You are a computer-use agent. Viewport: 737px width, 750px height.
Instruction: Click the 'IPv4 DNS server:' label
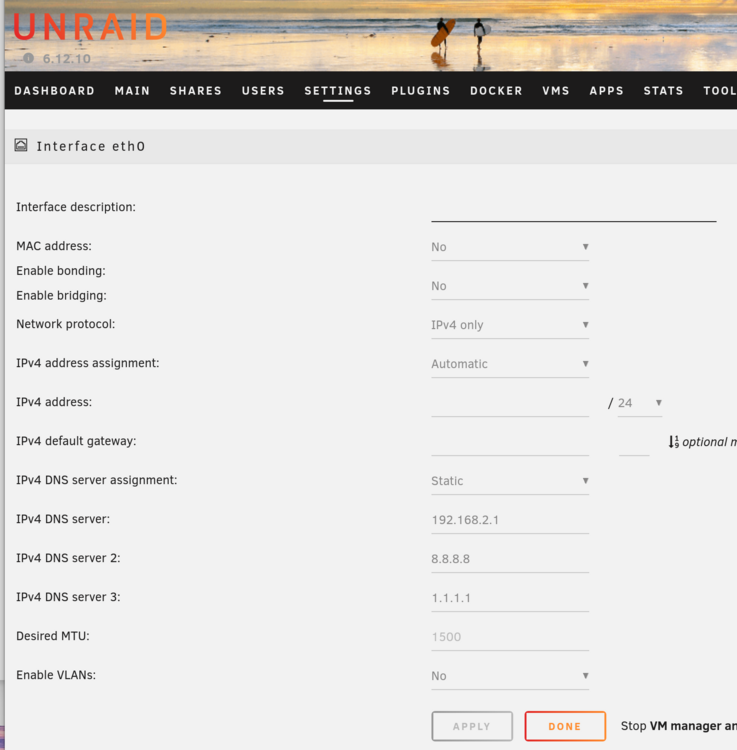[x=63, y=519]
